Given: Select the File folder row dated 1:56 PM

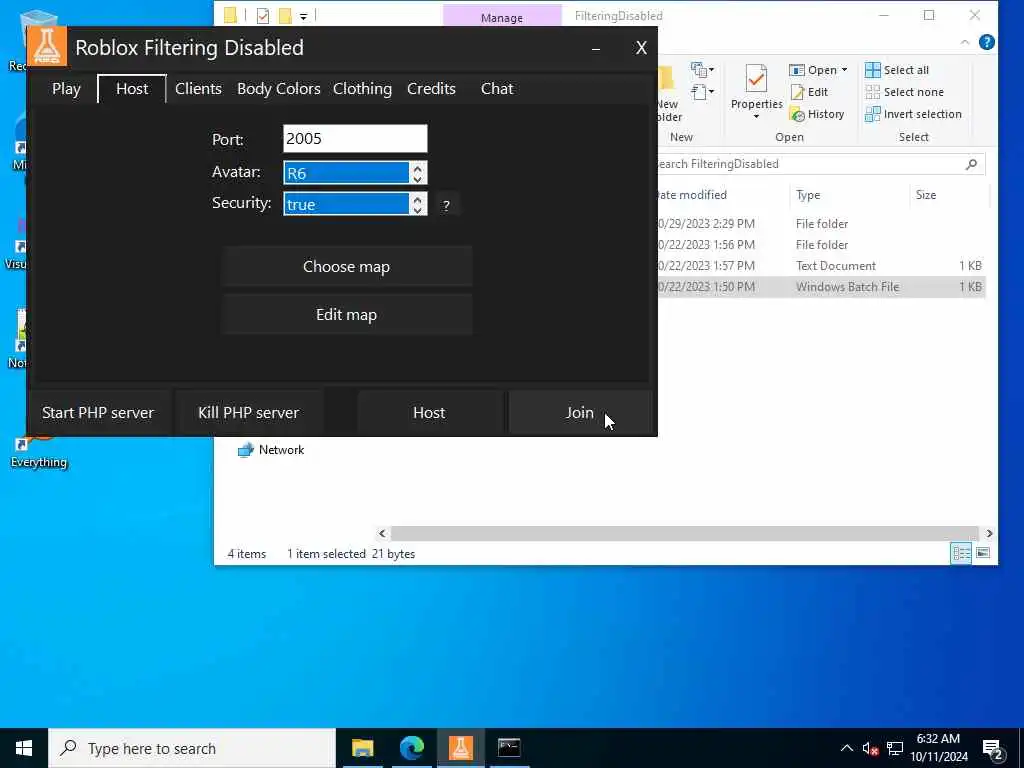Looking at the screenshot, I should point(821,245).
